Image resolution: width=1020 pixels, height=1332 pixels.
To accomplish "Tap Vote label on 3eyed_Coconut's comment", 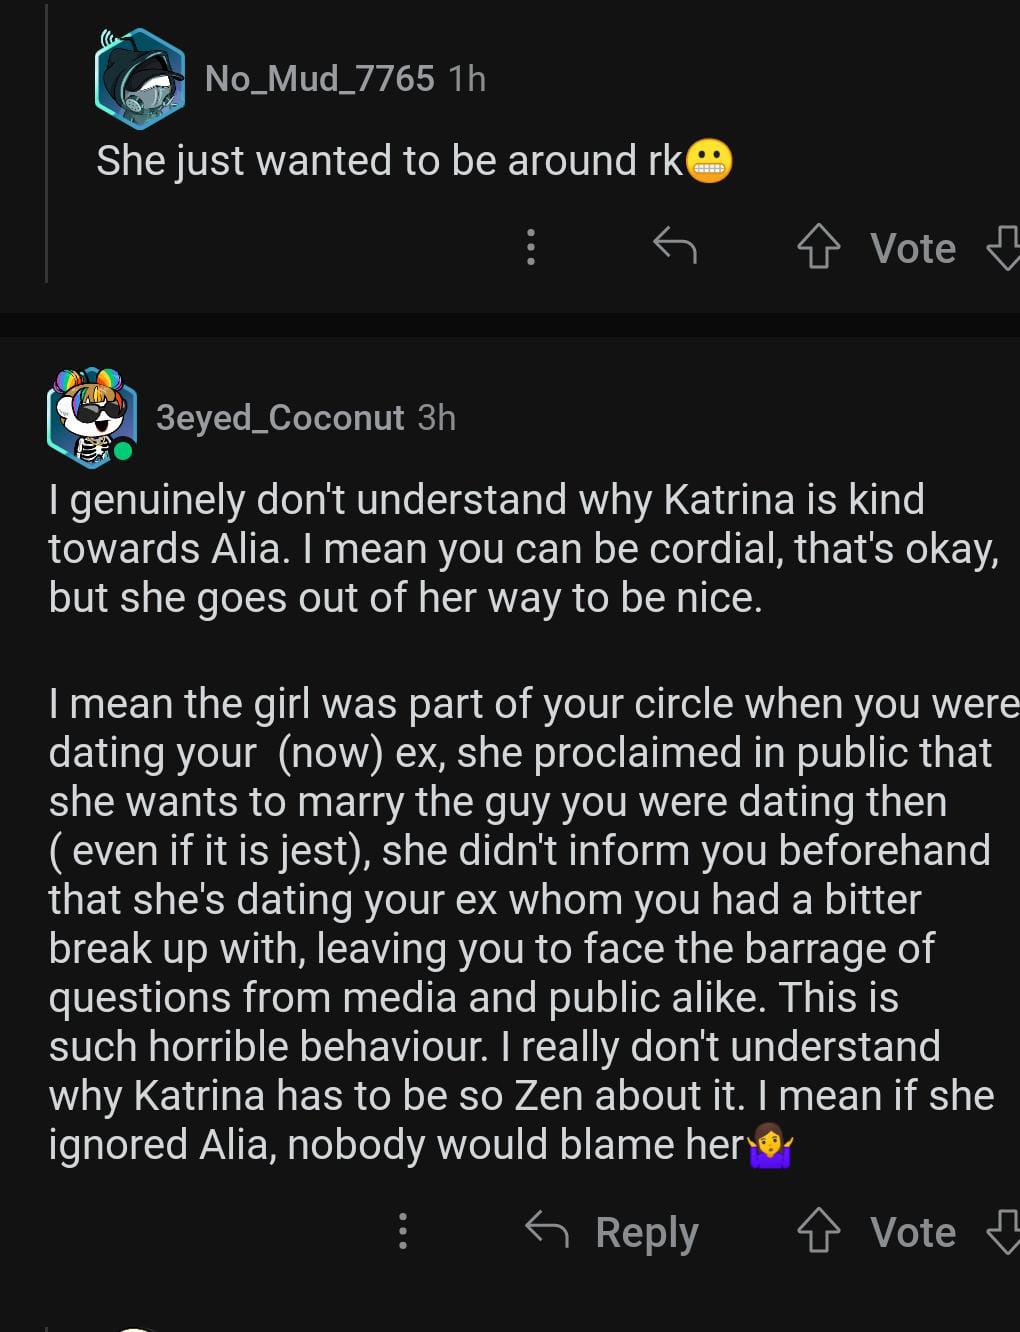I will (913, 1232).
